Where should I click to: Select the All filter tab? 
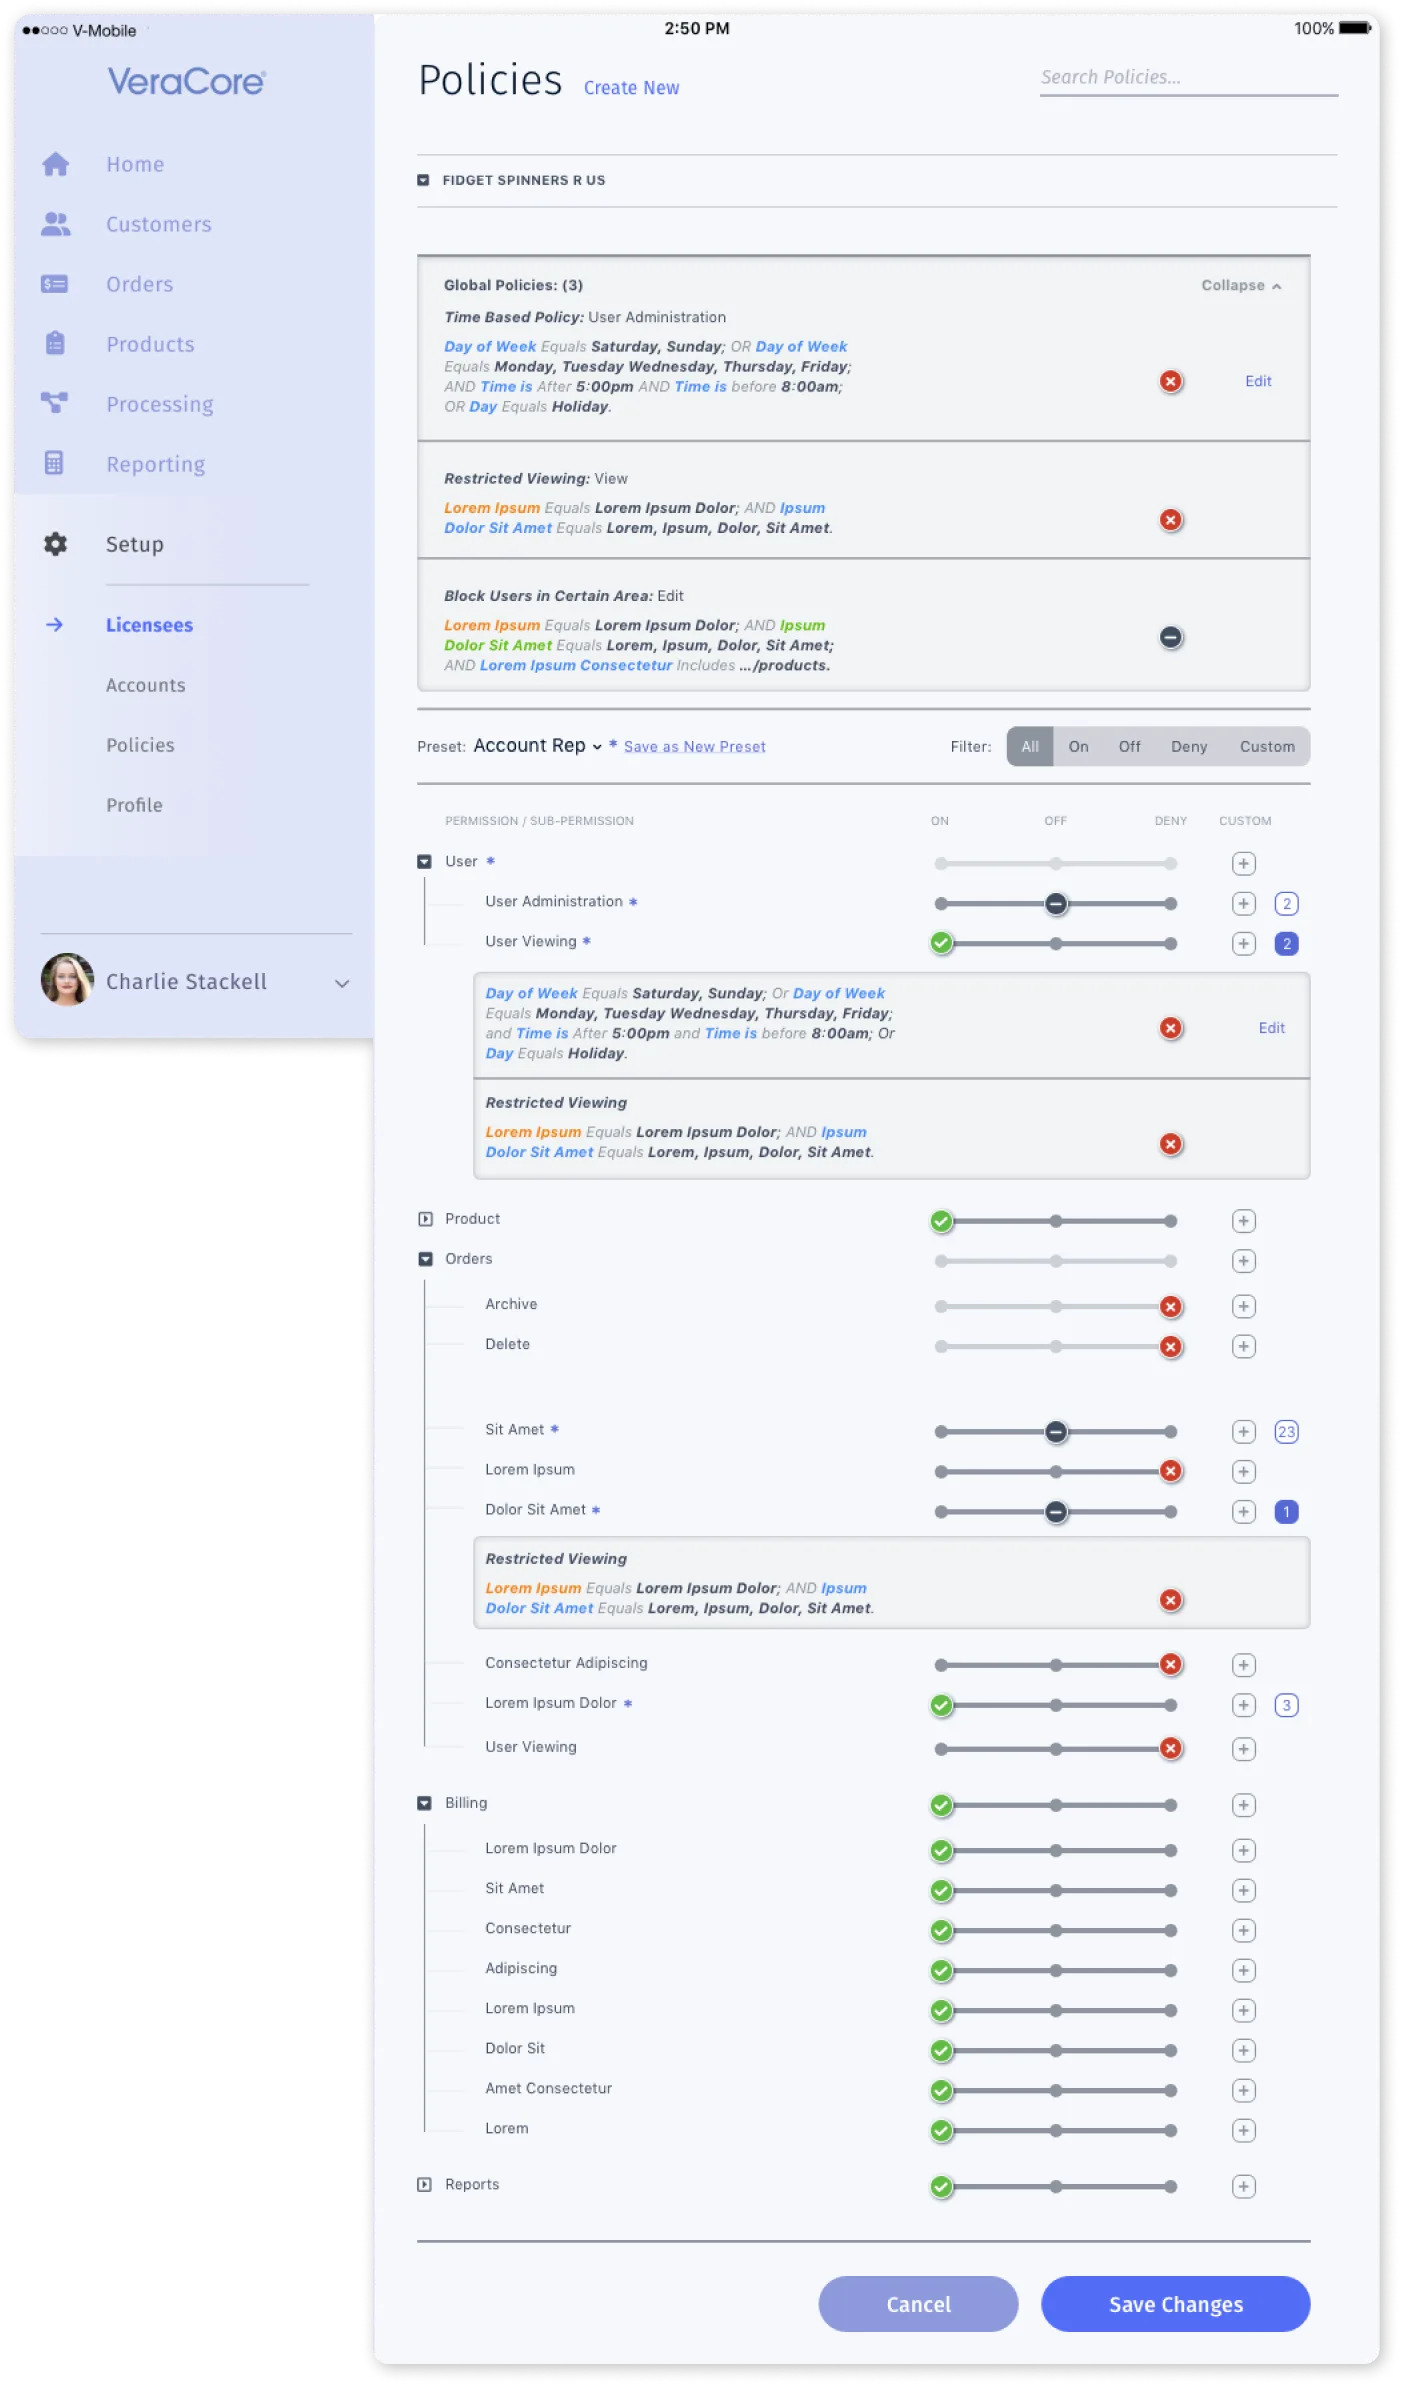point(1030,746)
